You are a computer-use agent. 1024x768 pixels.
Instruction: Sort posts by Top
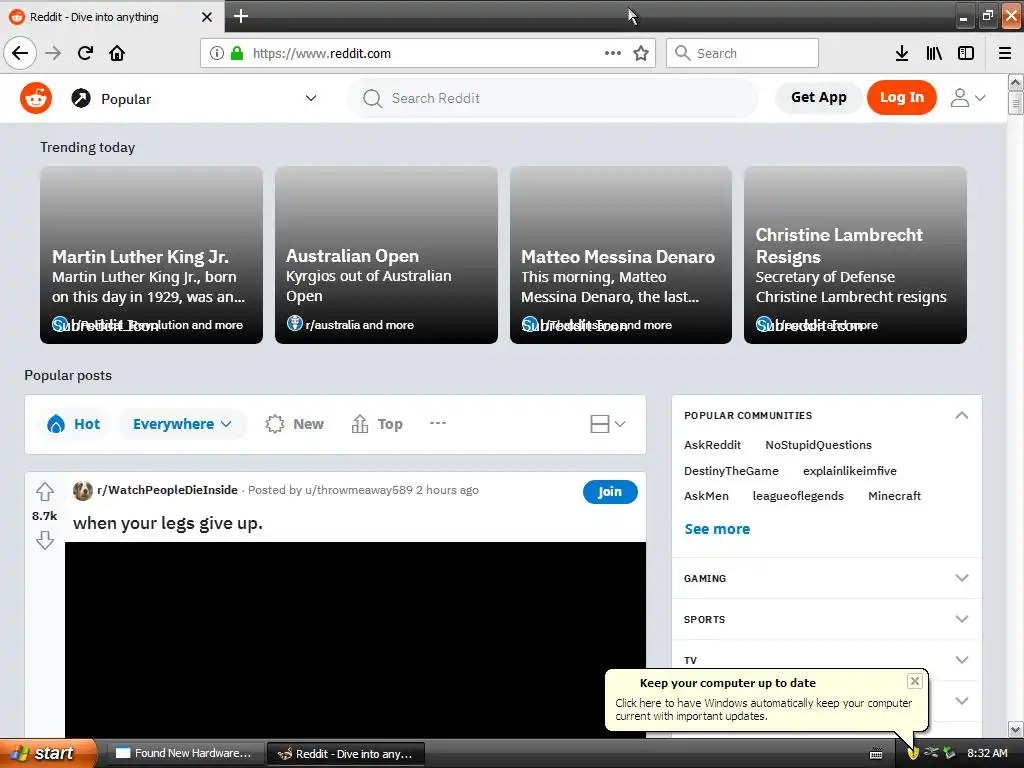coord(377,424)
